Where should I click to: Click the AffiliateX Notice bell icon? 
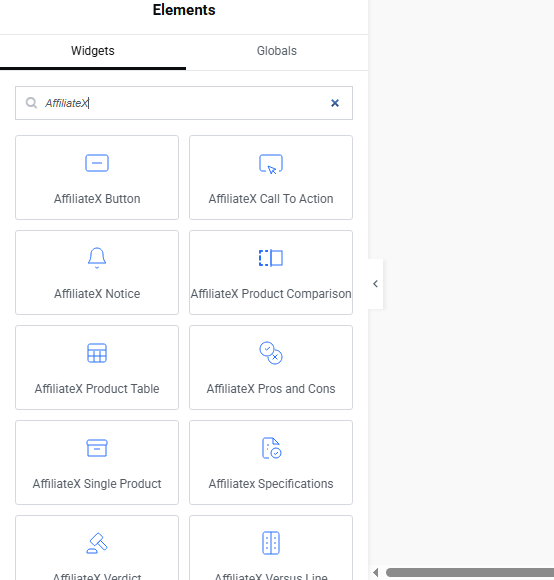tap(97, 258)
